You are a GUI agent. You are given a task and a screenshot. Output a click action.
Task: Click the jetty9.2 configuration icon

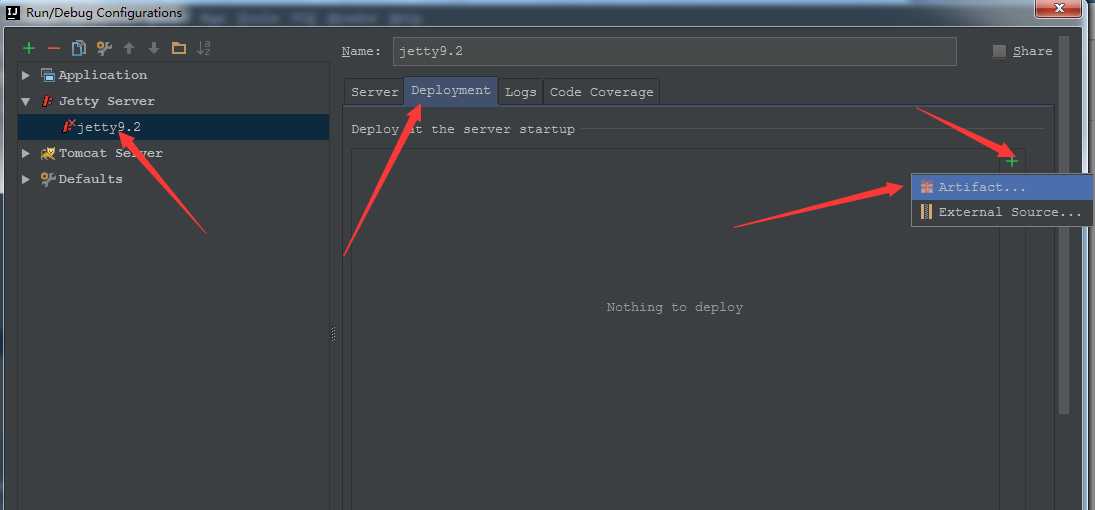click(x=68, y=126)
